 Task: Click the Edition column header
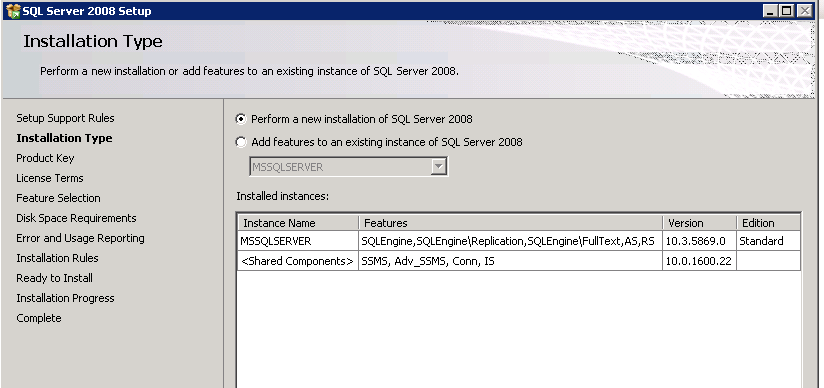768,223
